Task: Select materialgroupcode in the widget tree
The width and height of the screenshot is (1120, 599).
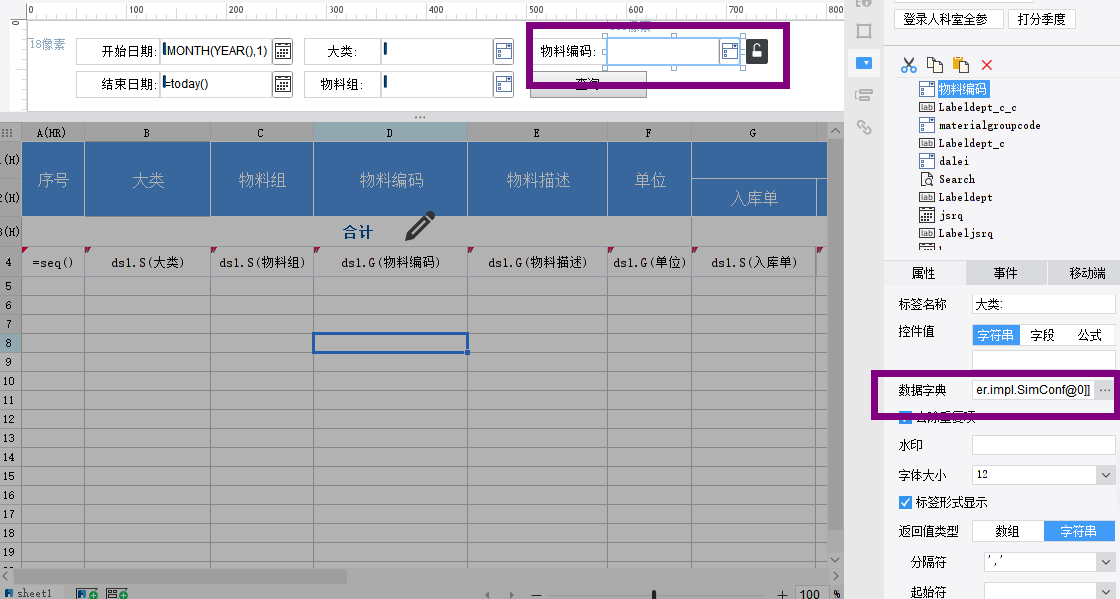Action: point(989,125)
